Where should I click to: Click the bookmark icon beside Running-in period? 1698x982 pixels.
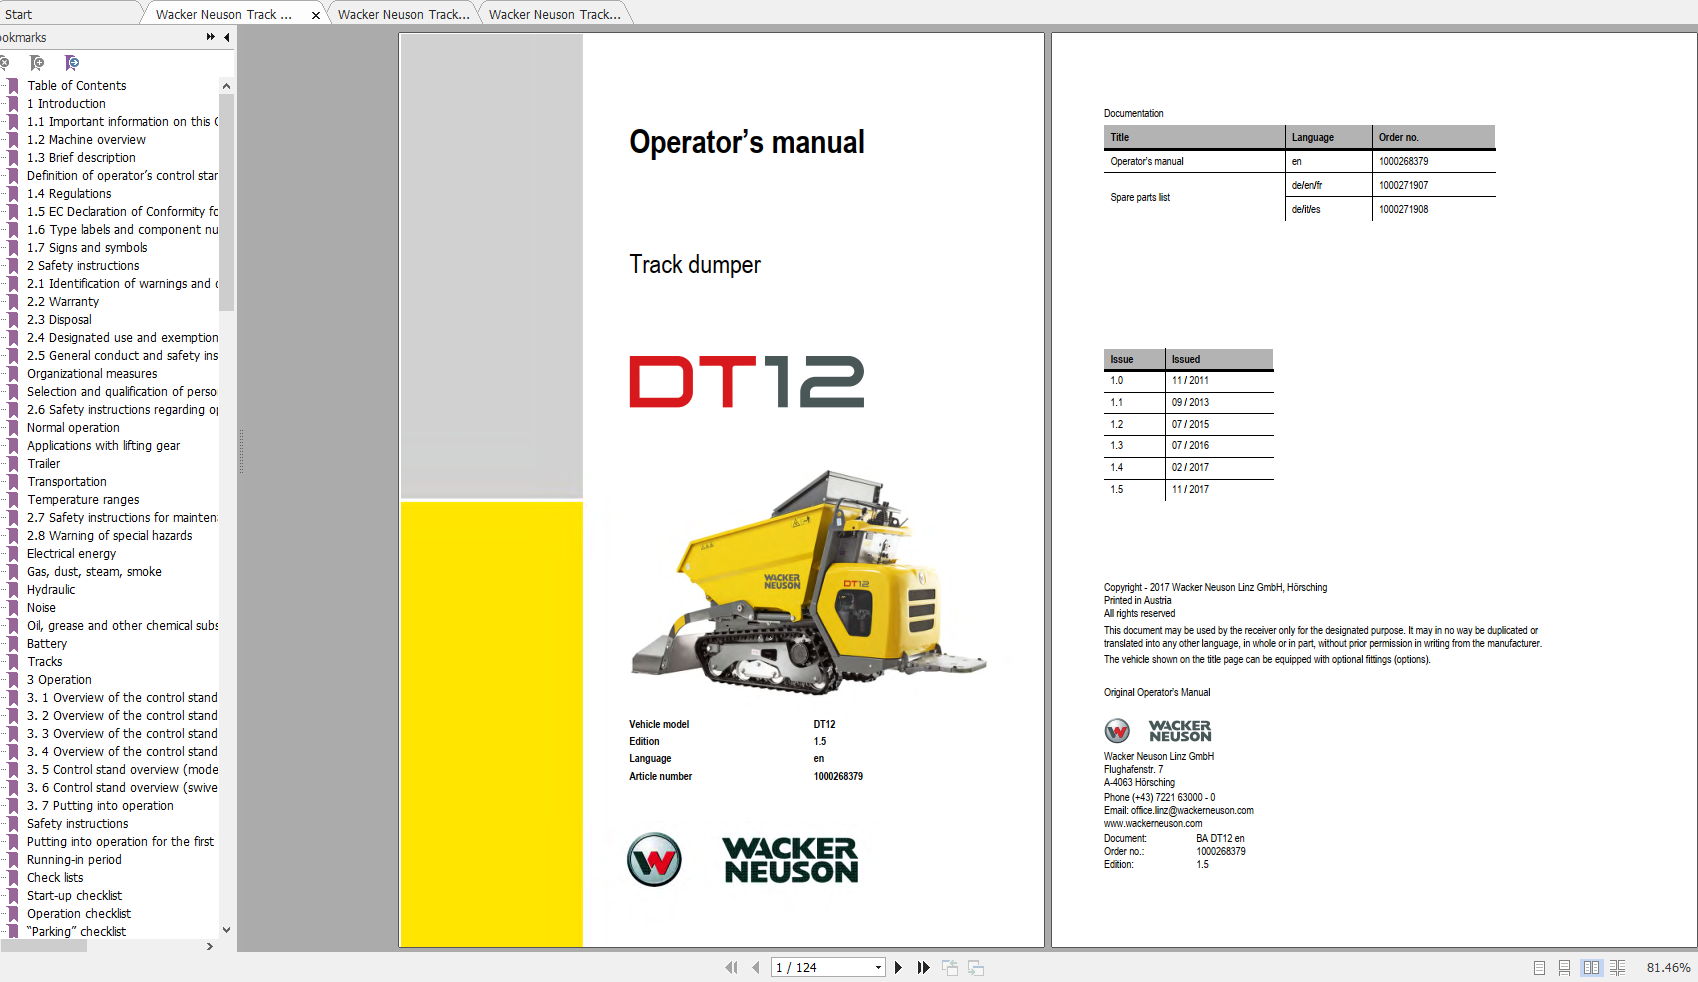(14, 860)
